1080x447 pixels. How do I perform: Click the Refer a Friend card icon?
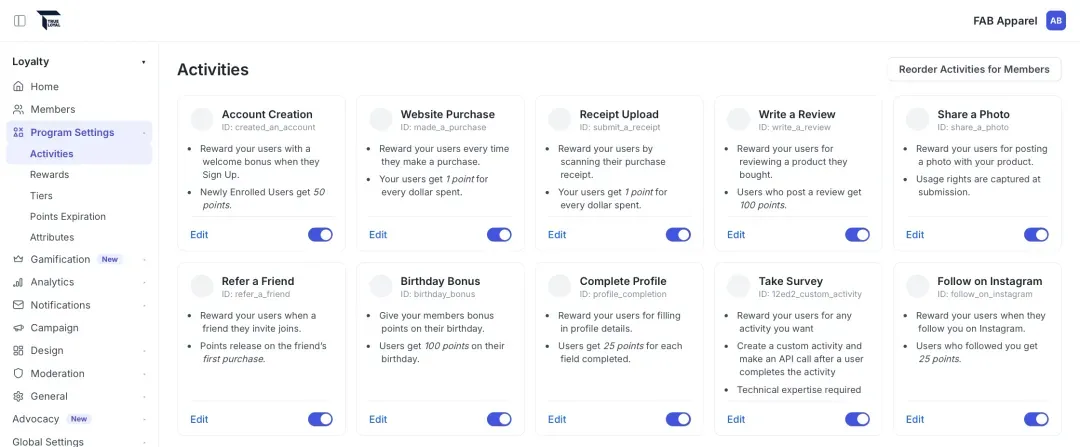[202, 286]
